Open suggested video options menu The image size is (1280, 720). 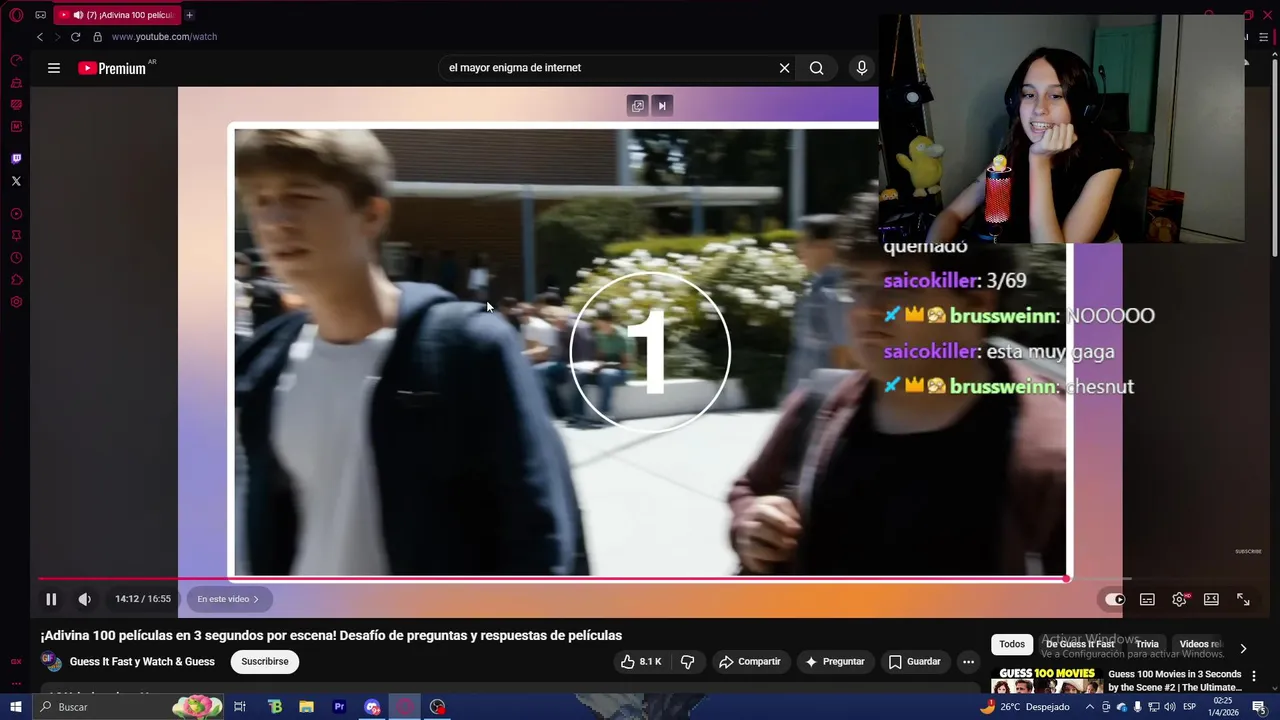(1254, 676)
